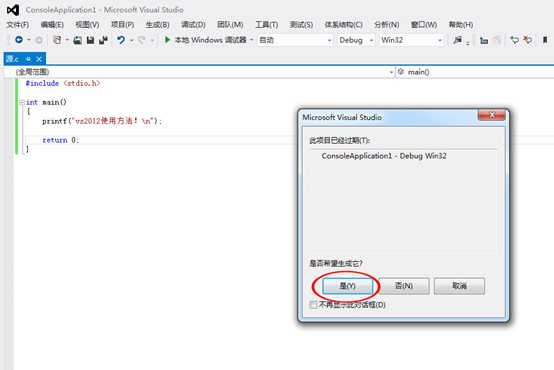The width and height of the screenshot is (554, 370).
Task: Open the 测试(S) menu
Action: pos(301,25)
